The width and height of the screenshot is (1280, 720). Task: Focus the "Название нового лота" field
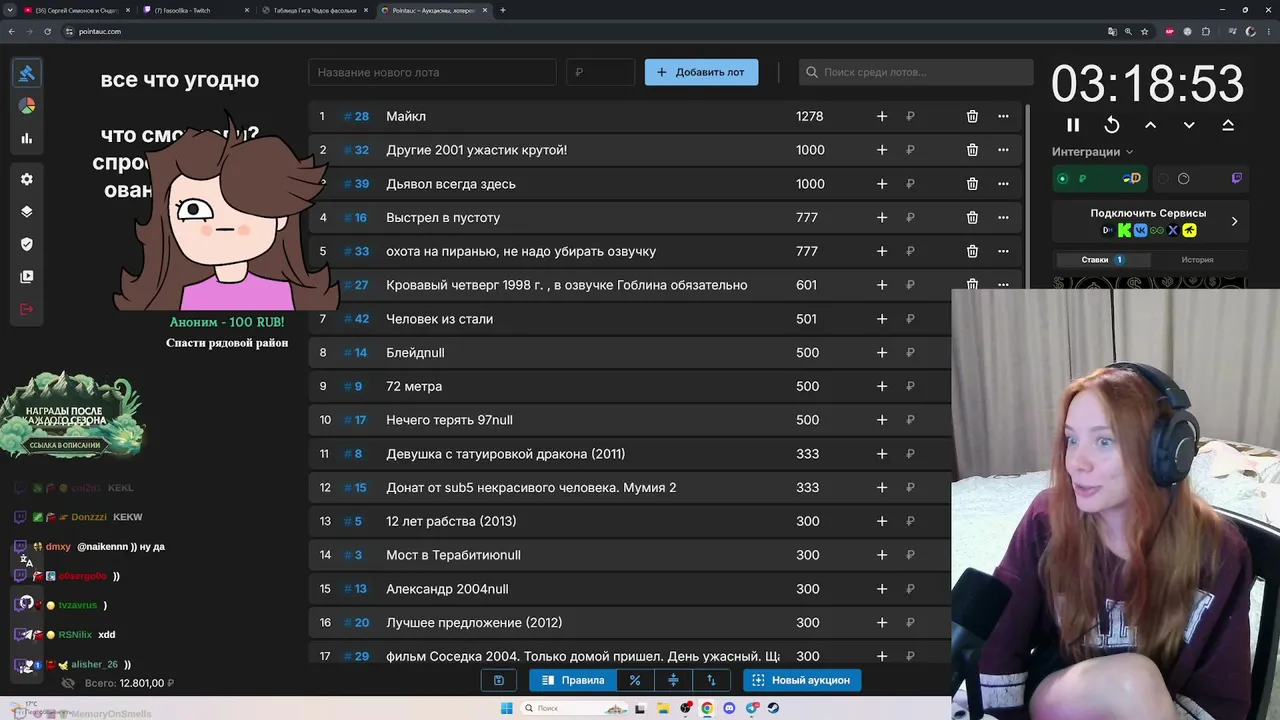[432, 72]
